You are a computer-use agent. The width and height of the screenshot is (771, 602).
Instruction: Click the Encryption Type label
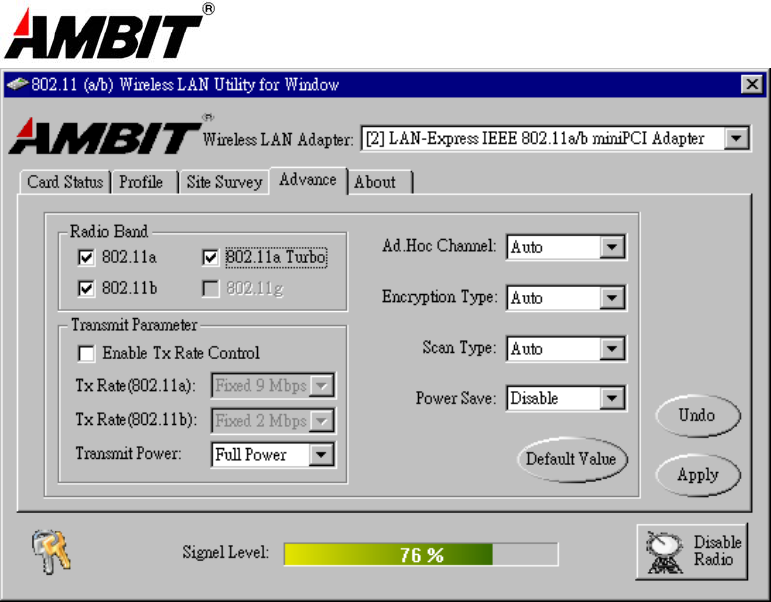coord(440,297)
